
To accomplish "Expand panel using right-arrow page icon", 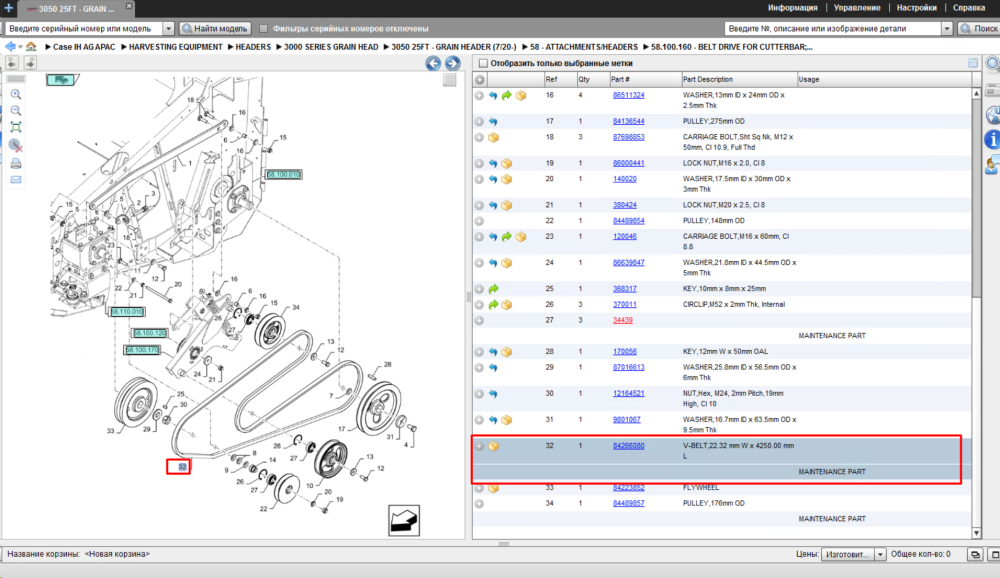I will 30,63.
